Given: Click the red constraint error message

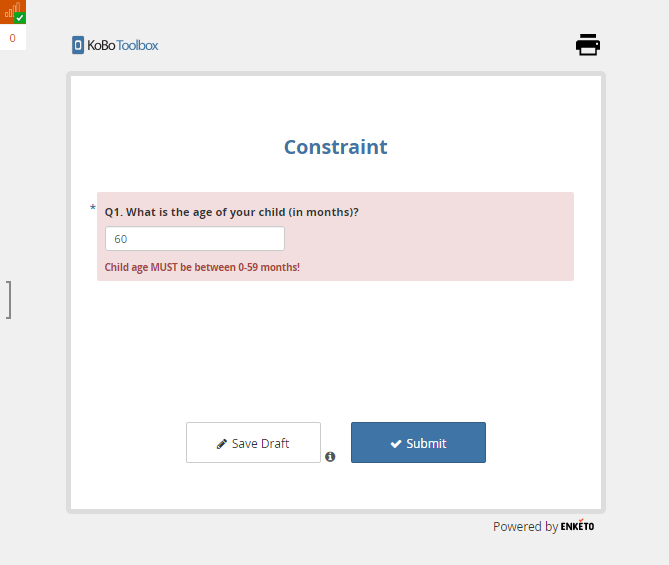Looking at the screenshot, I should (202, 267).
